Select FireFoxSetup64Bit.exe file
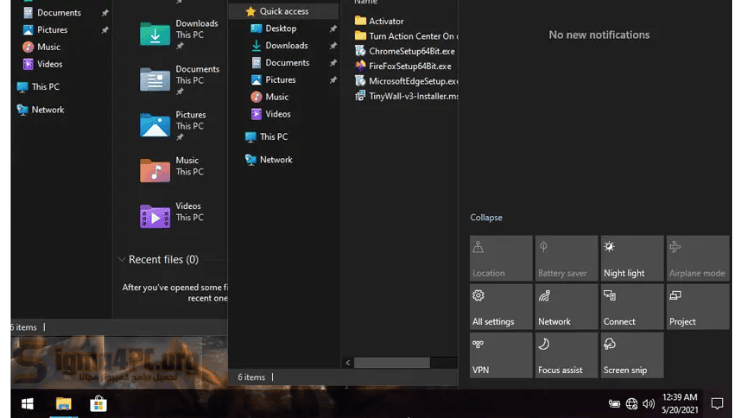This screenshot has height=418, width=743. (410, 66)
